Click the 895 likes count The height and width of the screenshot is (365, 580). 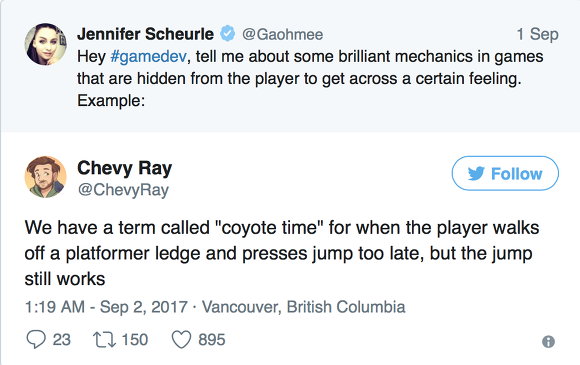(x=212, y=339)
